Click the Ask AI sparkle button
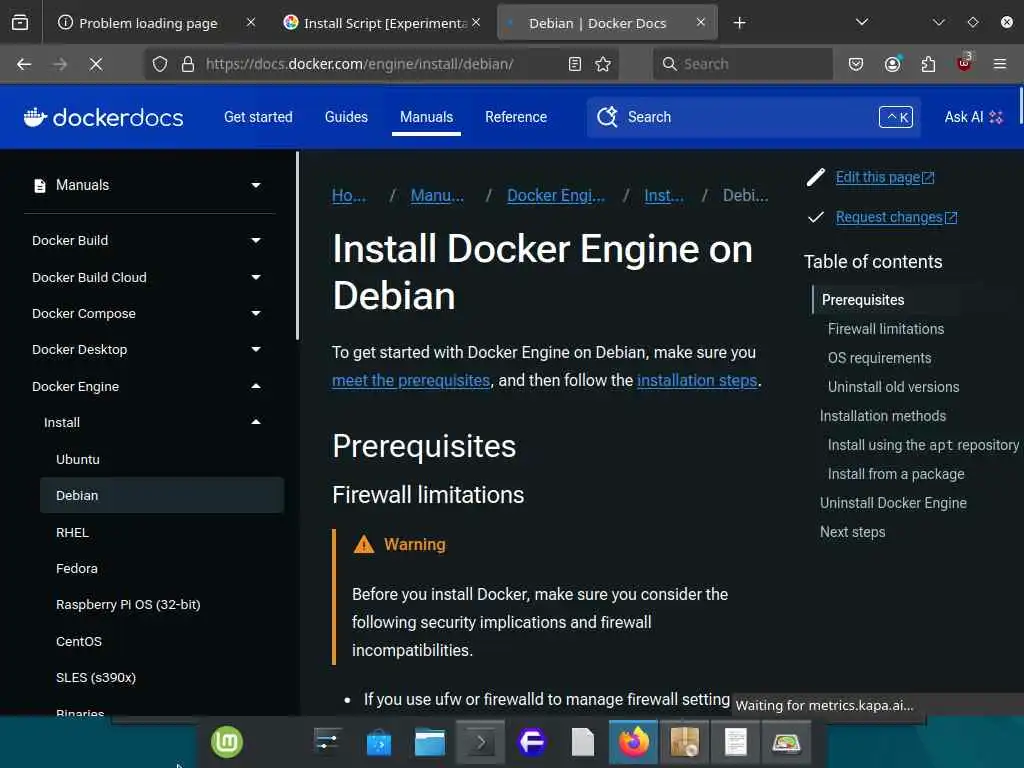This screenshot has height=768, width=1024. pos(973,117)
